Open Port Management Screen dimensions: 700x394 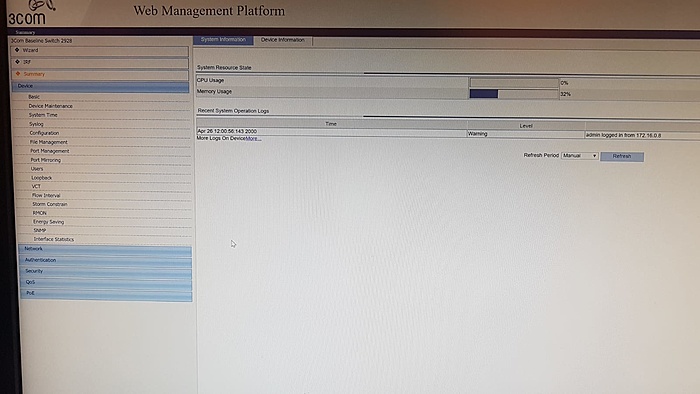50,151
